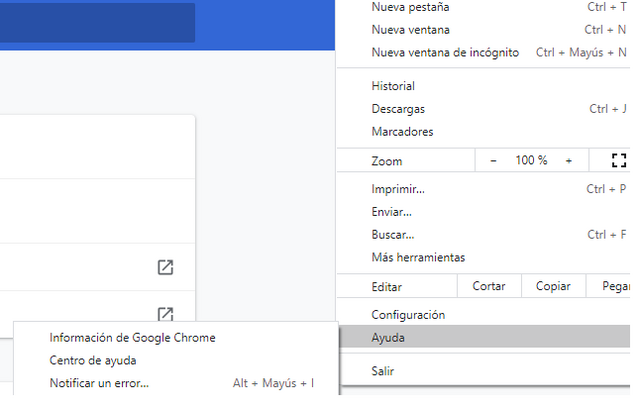
Task: Open Centro de ayuda submenu item
Action: pos(176,361)
